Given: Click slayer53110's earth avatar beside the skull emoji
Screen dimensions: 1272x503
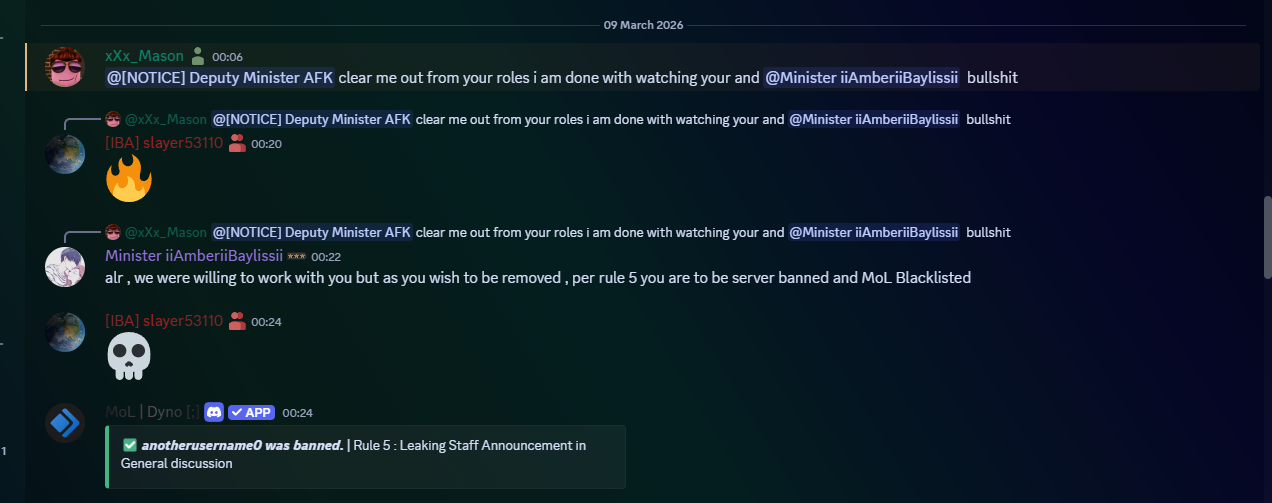Looking at the screenshot, I should click(65, 332).
